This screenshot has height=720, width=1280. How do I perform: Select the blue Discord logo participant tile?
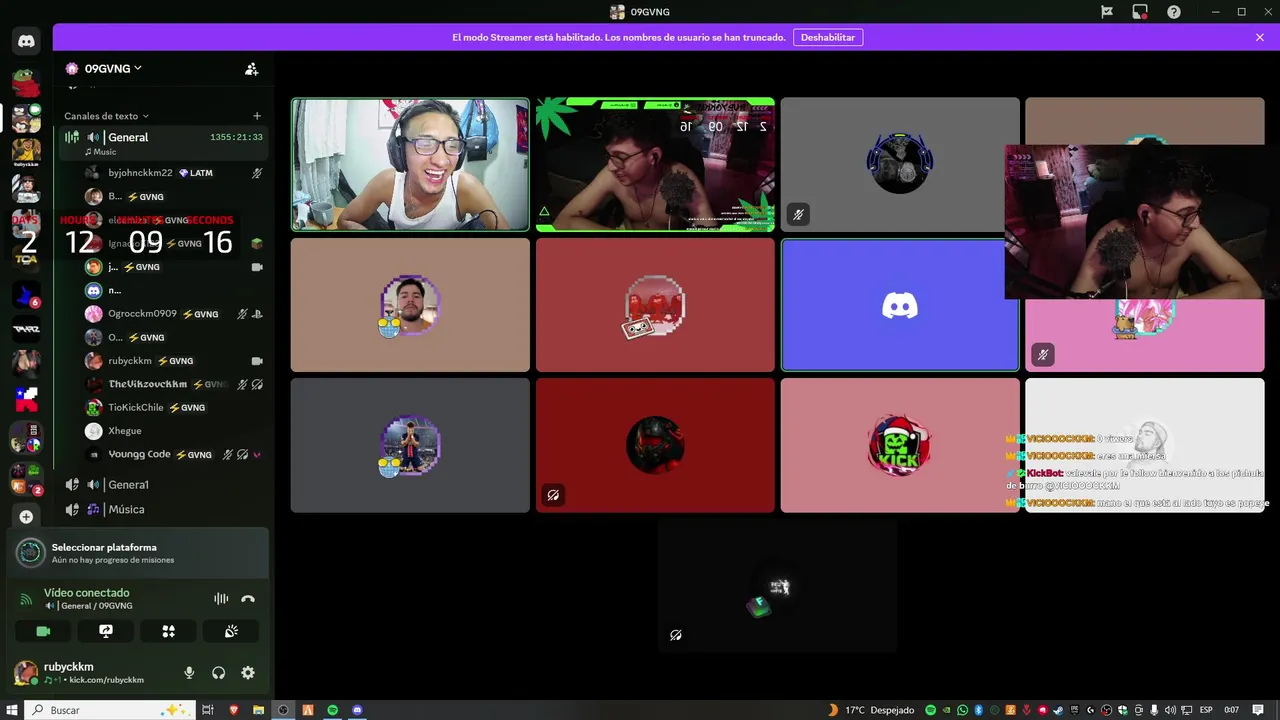pyautogui.click(x=900, y=305)
